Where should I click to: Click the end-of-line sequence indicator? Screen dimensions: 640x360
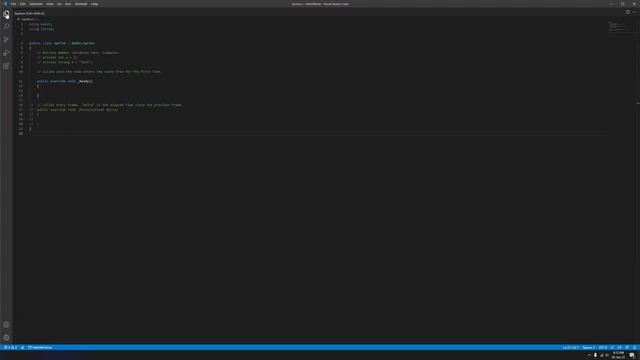tap(612, 348)
